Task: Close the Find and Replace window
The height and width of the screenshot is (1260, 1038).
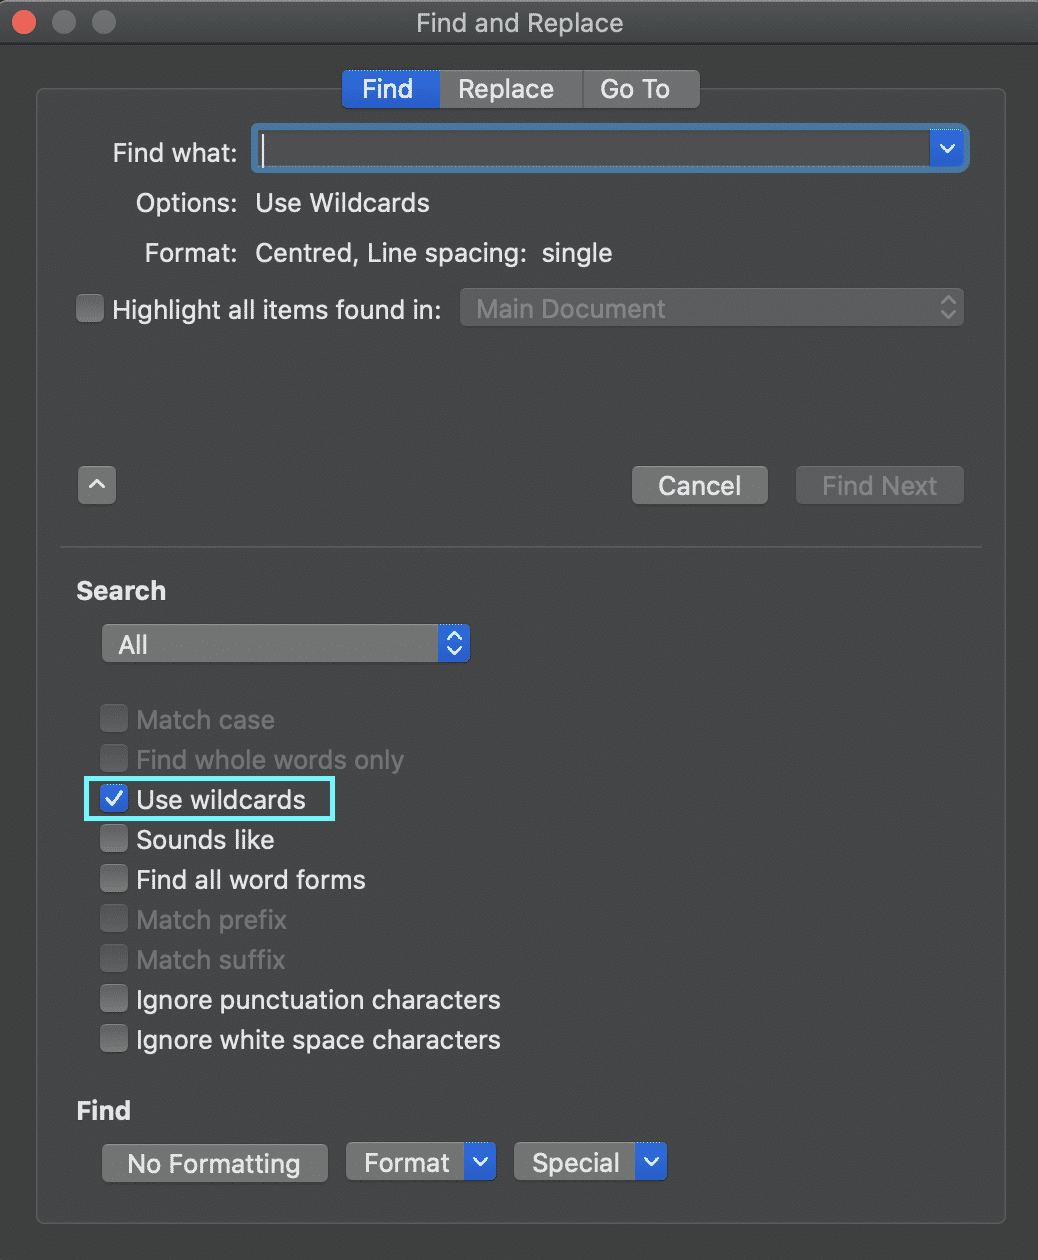Action: [x=24, y=22]
